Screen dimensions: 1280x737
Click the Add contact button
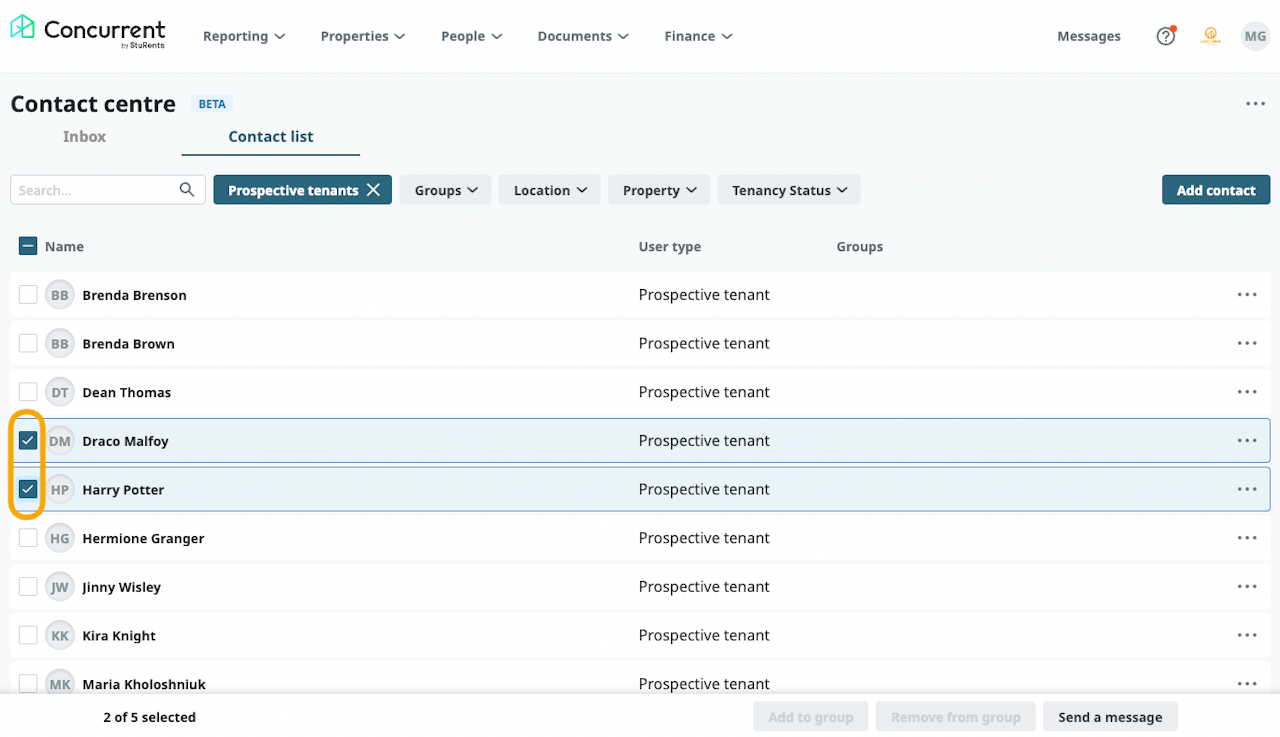[1215, 190]
